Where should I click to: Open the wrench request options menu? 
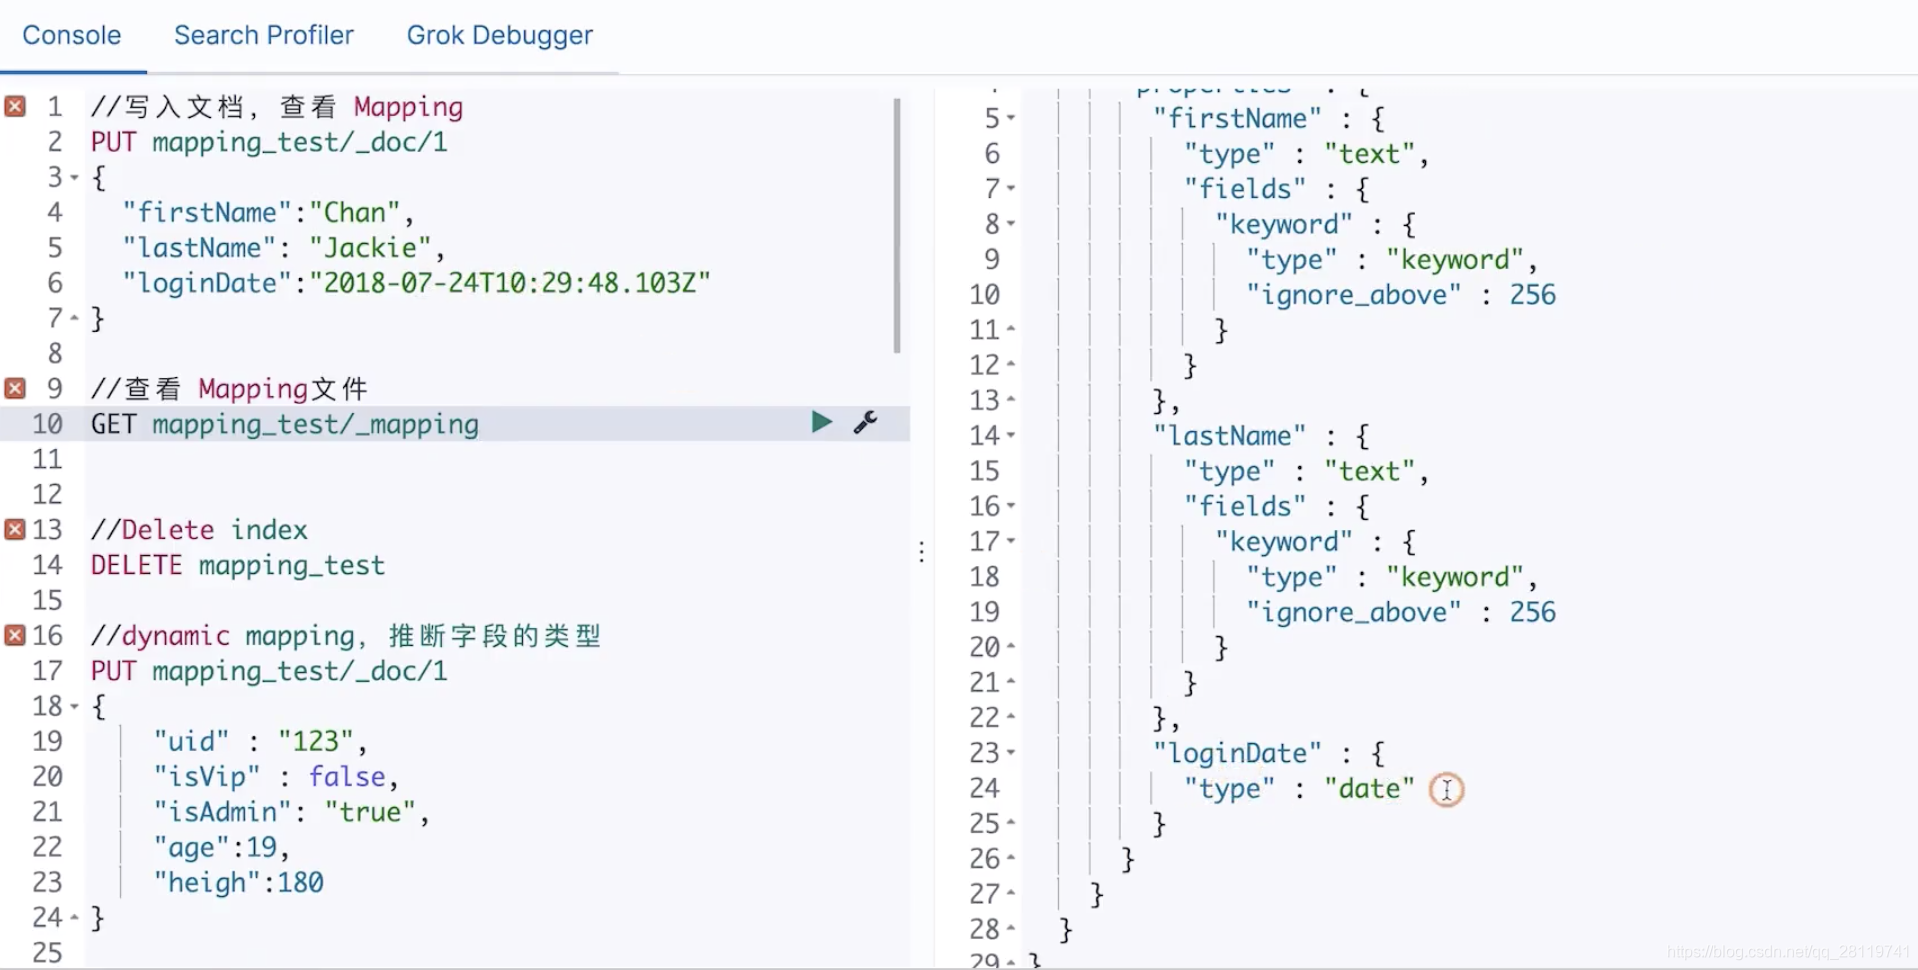tap(864, 422)
